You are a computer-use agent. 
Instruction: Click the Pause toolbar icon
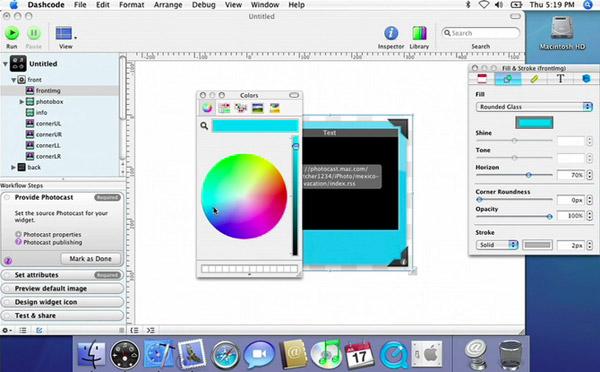(34, 34)
